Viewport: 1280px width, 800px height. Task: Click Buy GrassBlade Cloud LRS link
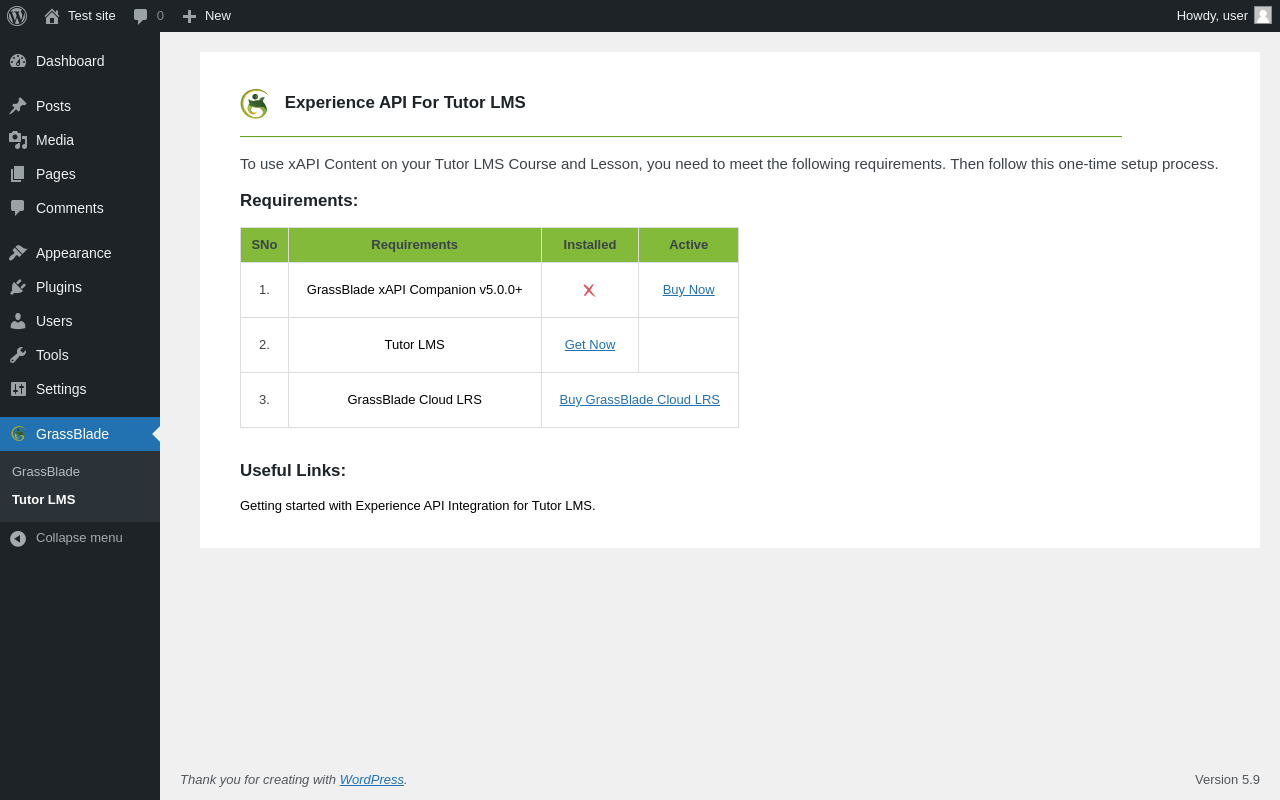[640, 400]
